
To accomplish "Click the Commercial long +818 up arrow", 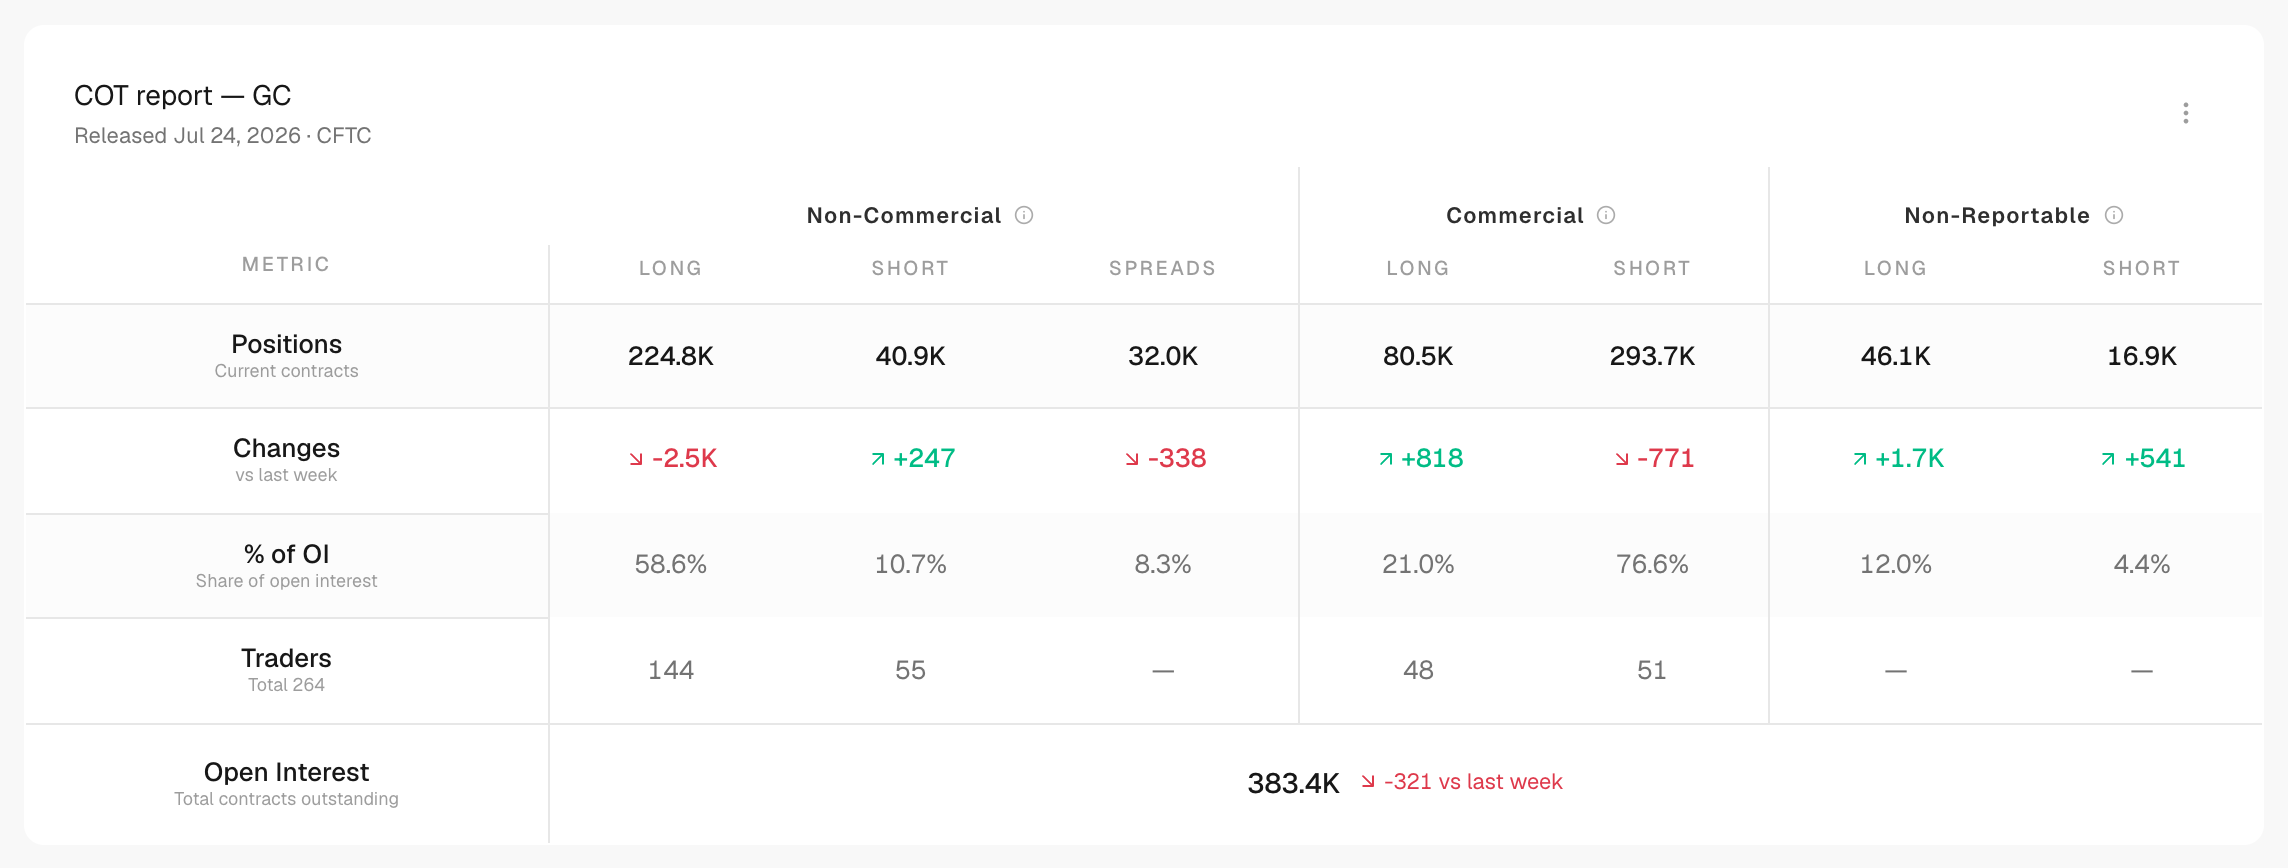I will [x=1386, y=459].
